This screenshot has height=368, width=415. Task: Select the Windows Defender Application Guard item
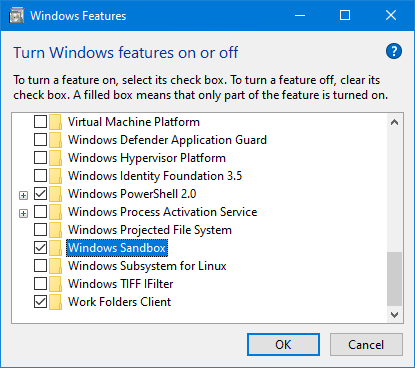point(167,140)
